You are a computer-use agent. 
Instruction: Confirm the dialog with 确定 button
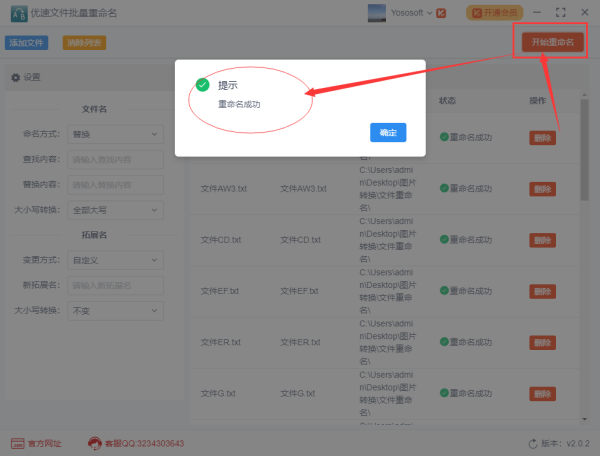pos(388,132)
